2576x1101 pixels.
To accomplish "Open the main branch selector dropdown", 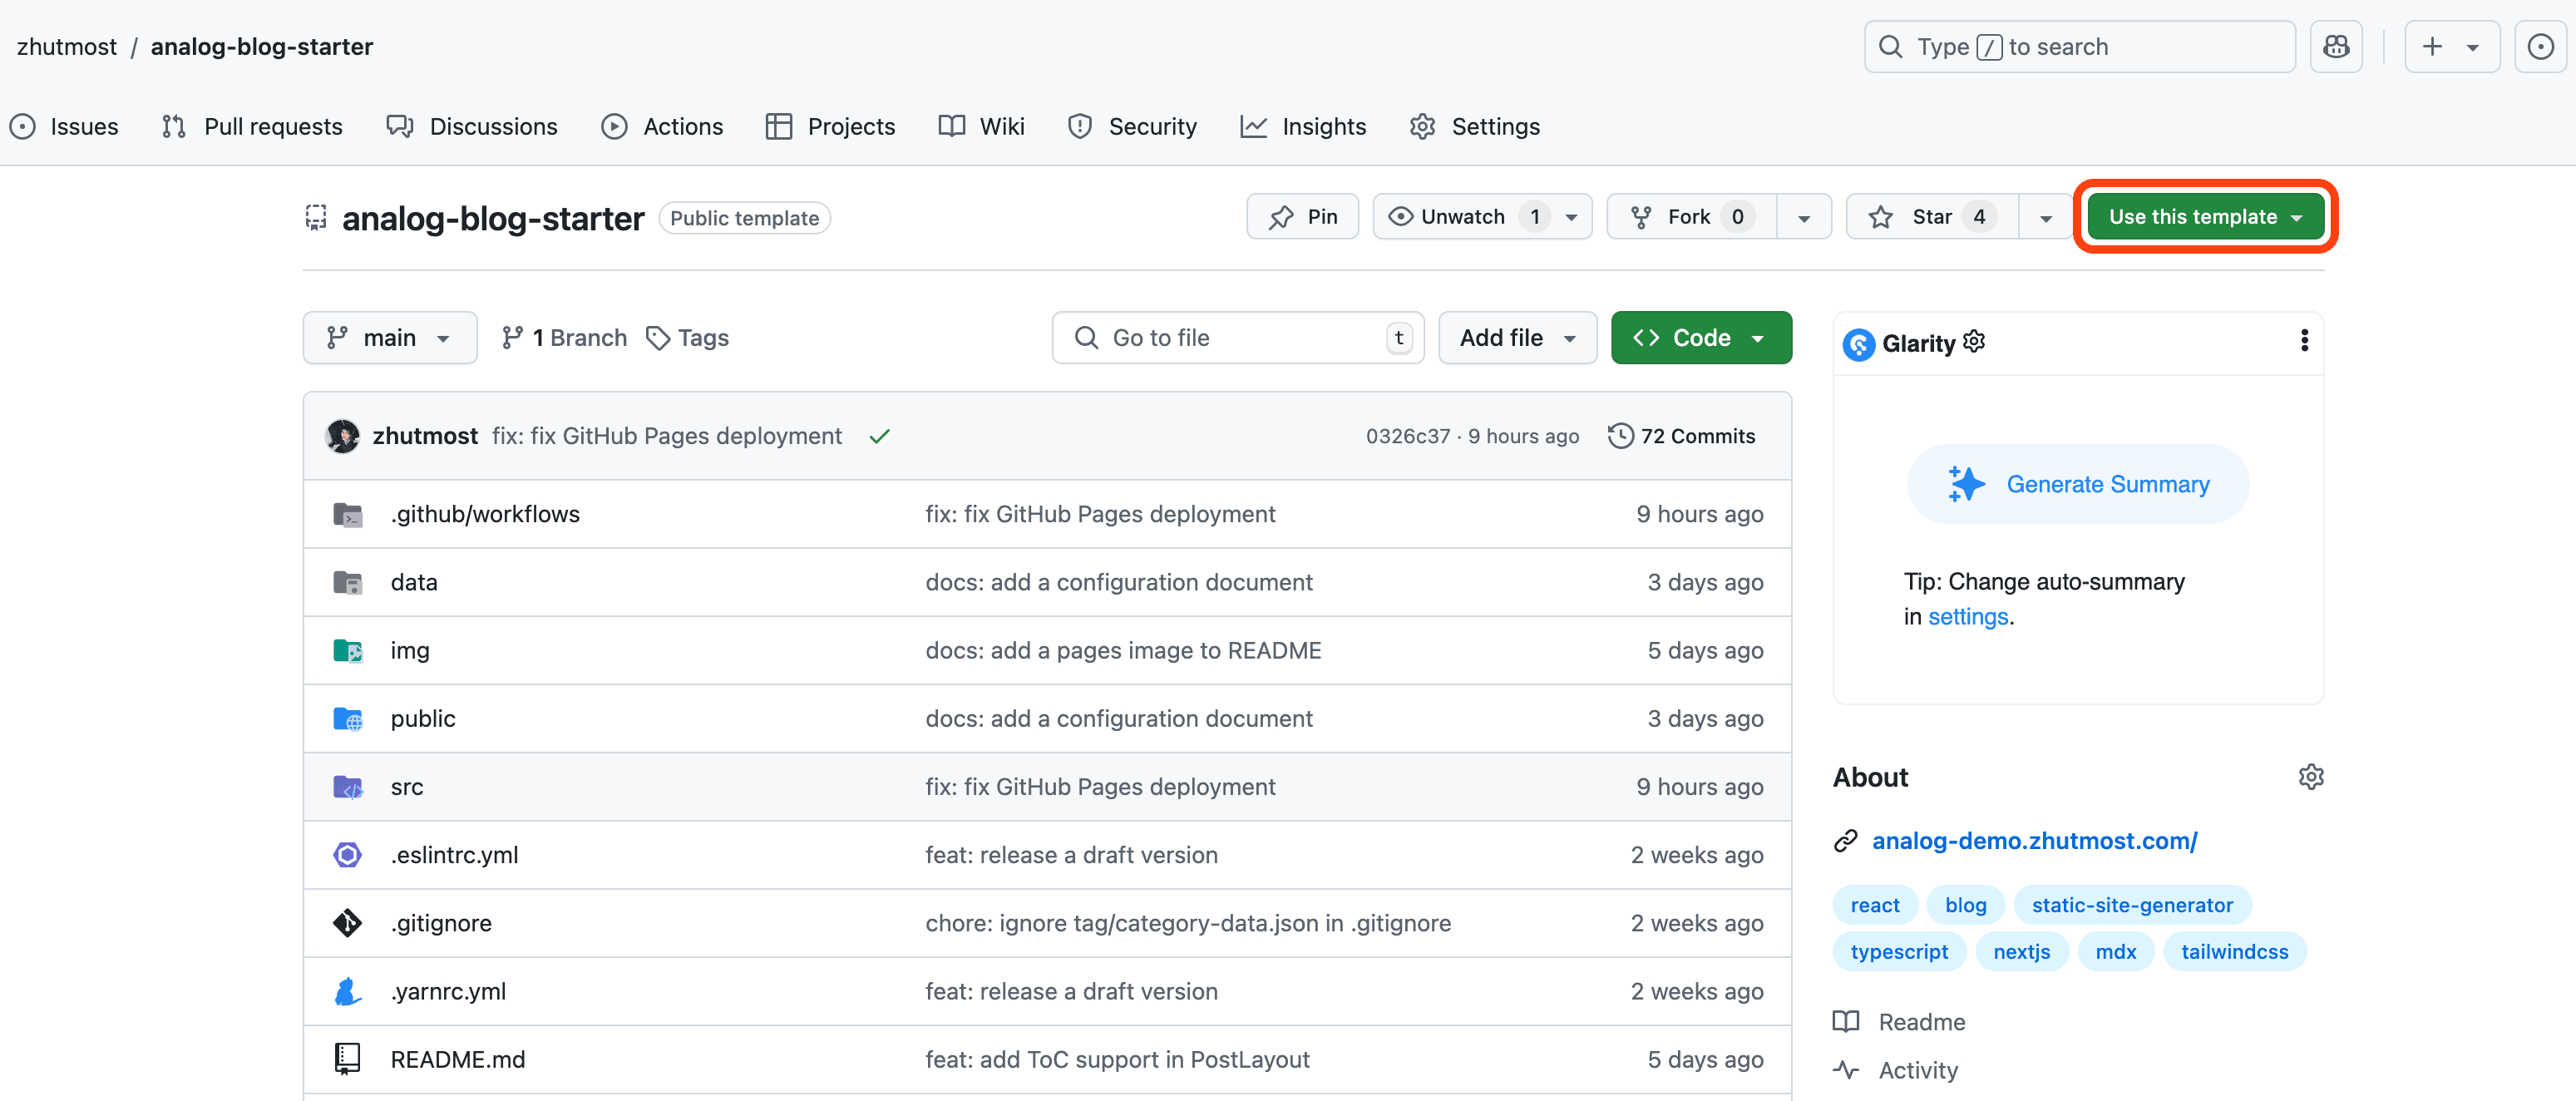I will [x=389, y=337].
